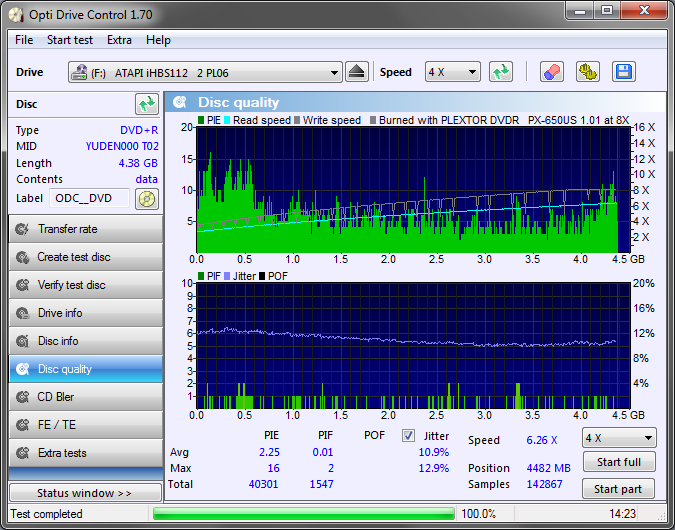Click the CD Bler sidebar icon
675x530 pixels.
(x=22, y=397)
